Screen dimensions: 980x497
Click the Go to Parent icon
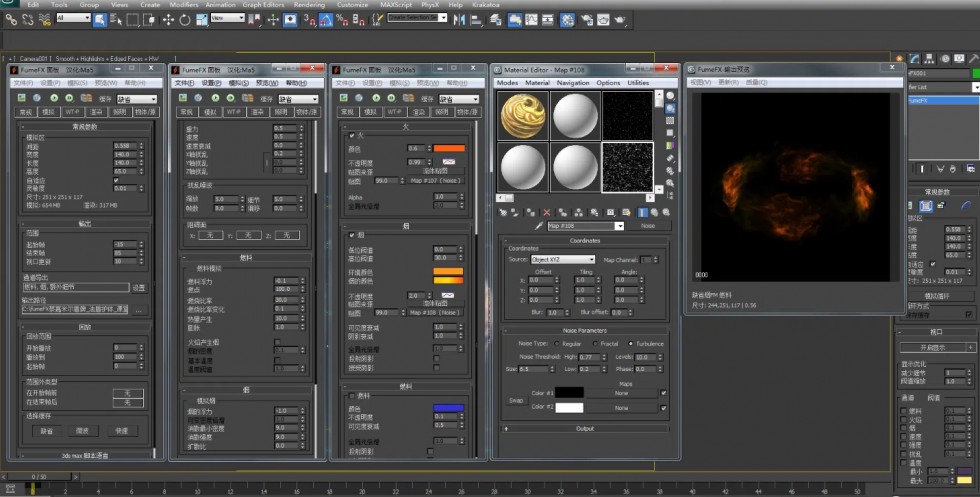click(654, 213)
